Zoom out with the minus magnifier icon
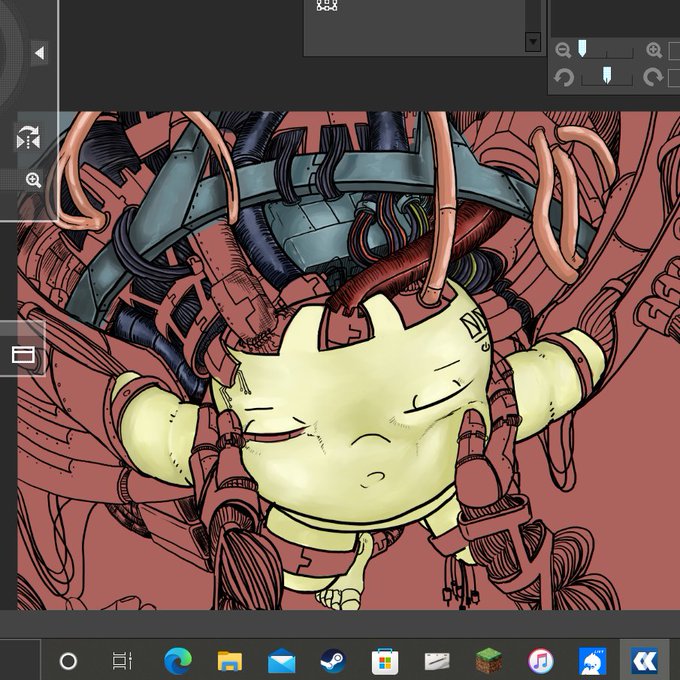Viewport: 680px width, 680px height. (x=563, y=50)
